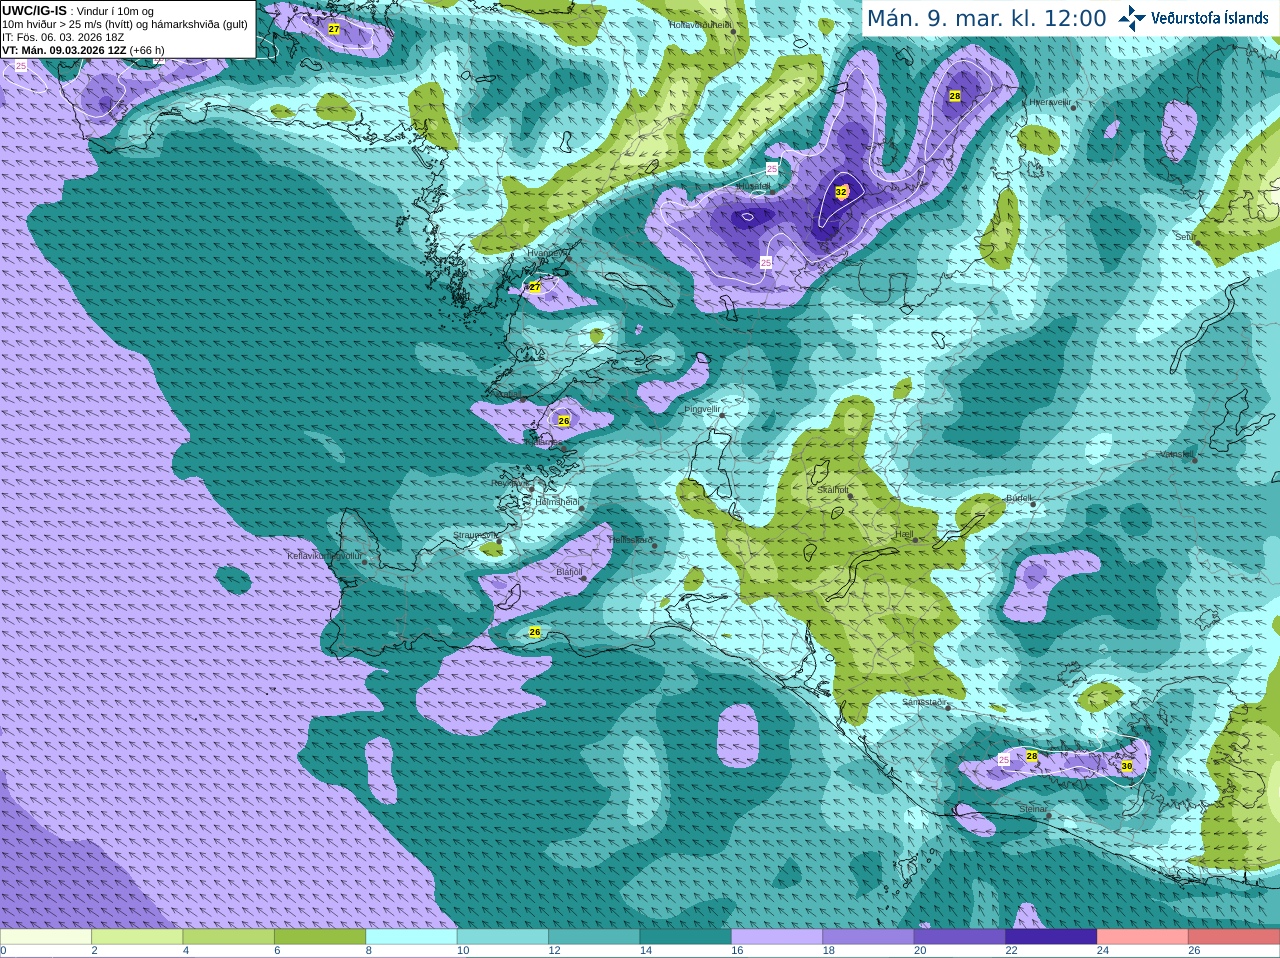
Task: Click the 26 gust marker near Kjalarnes
Action: (x=564, y=421)
